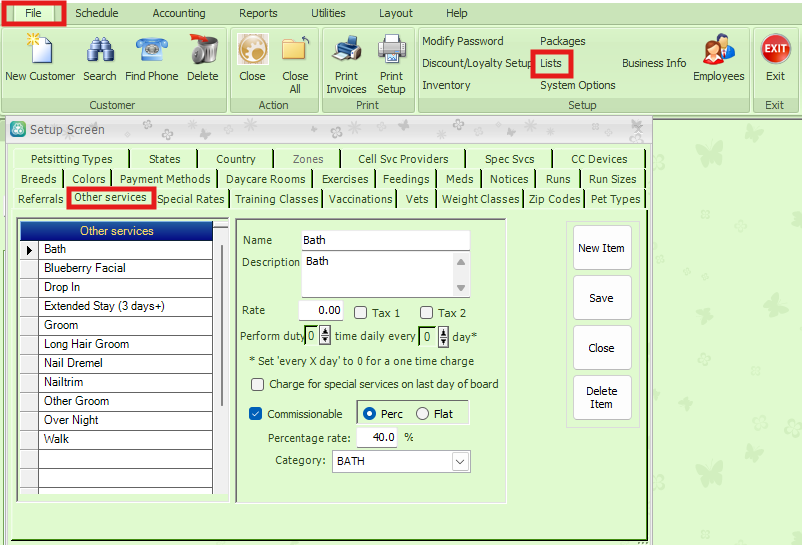Click the red Exit icon

(775, 48)
